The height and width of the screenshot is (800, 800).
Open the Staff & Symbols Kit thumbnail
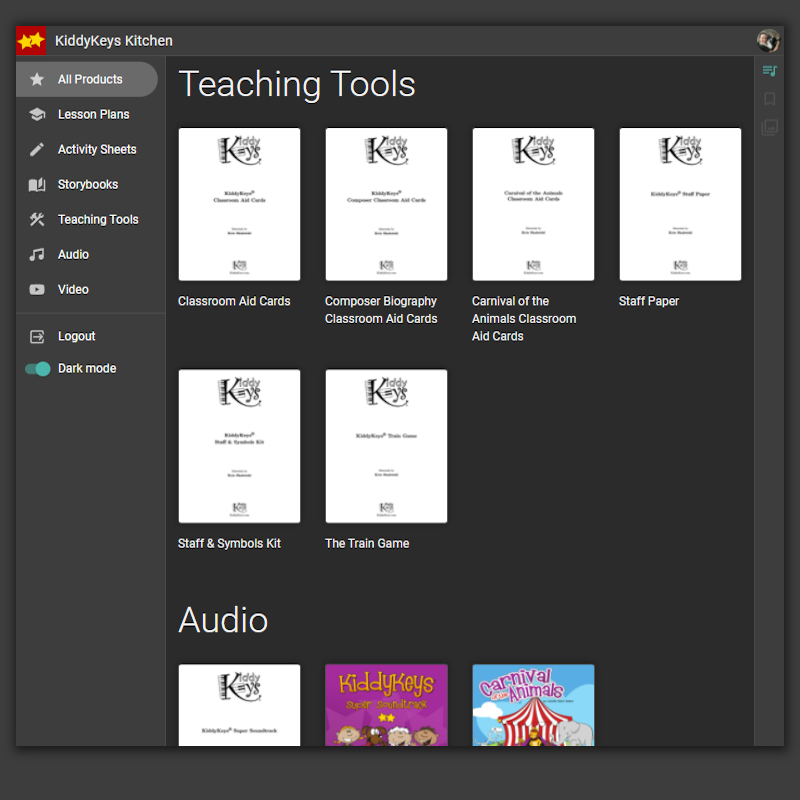[x=239, y=446]
